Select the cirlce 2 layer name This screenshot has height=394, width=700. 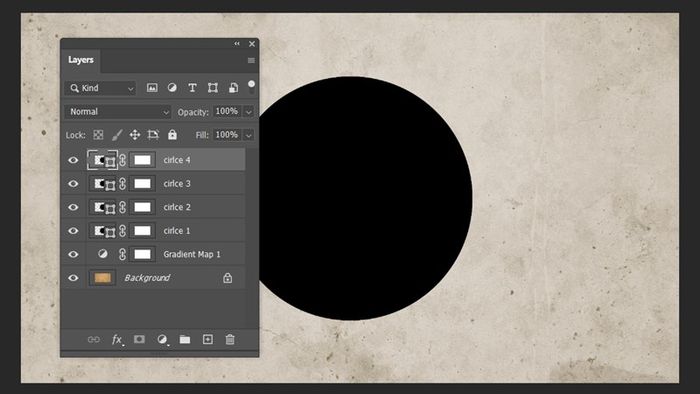click(x=177, y=207)
